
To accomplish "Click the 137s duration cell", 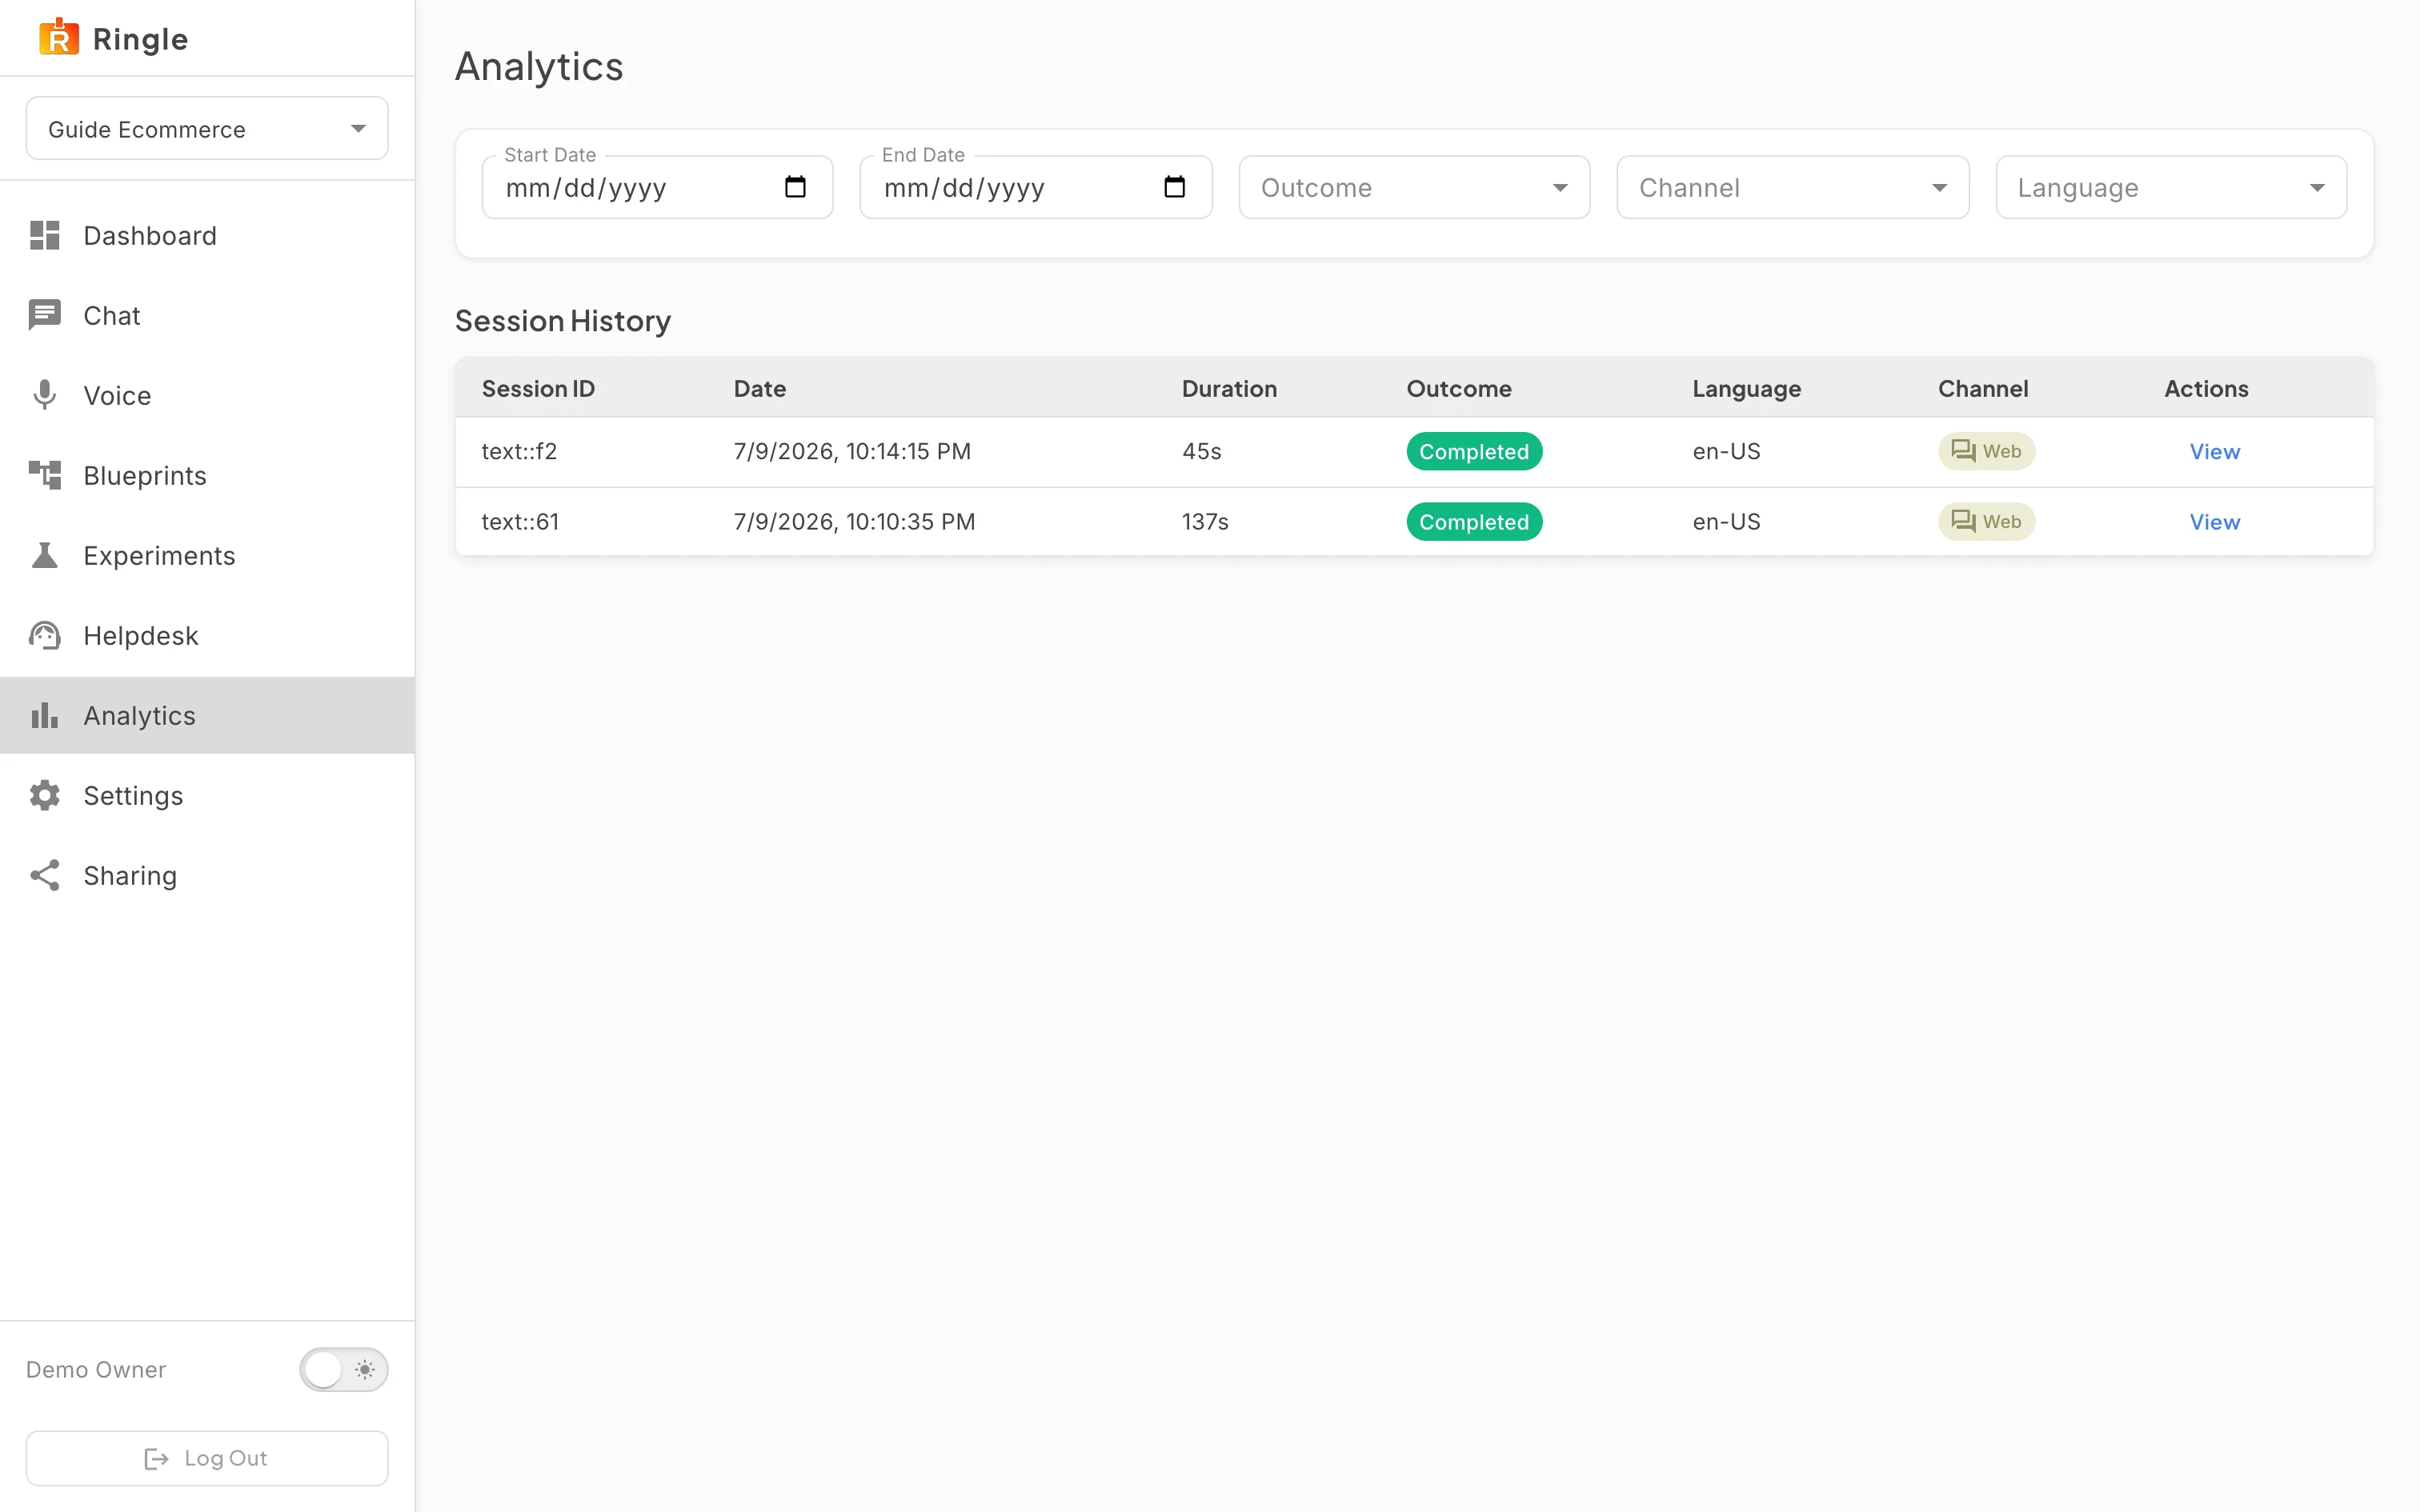I will coord(1205,521).
